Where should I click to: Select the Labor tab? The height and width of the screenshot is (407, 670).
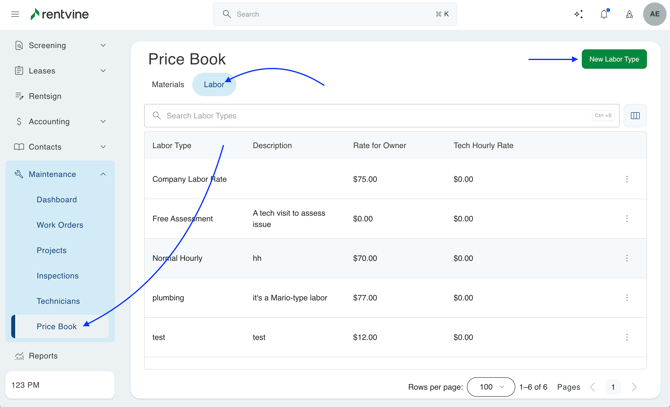click(214, 85)
